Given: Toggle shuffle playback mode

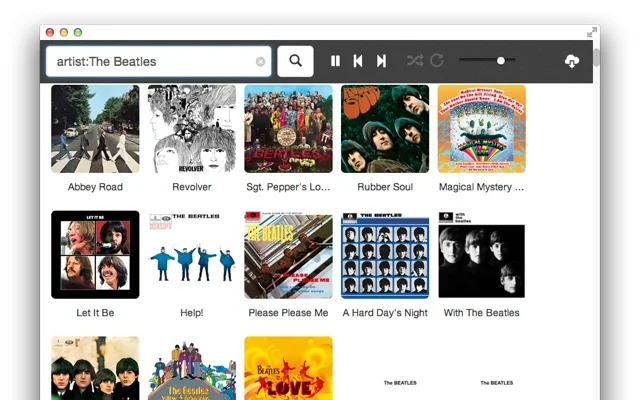Looking at the screenshot, I should click(x=414, y=61).
